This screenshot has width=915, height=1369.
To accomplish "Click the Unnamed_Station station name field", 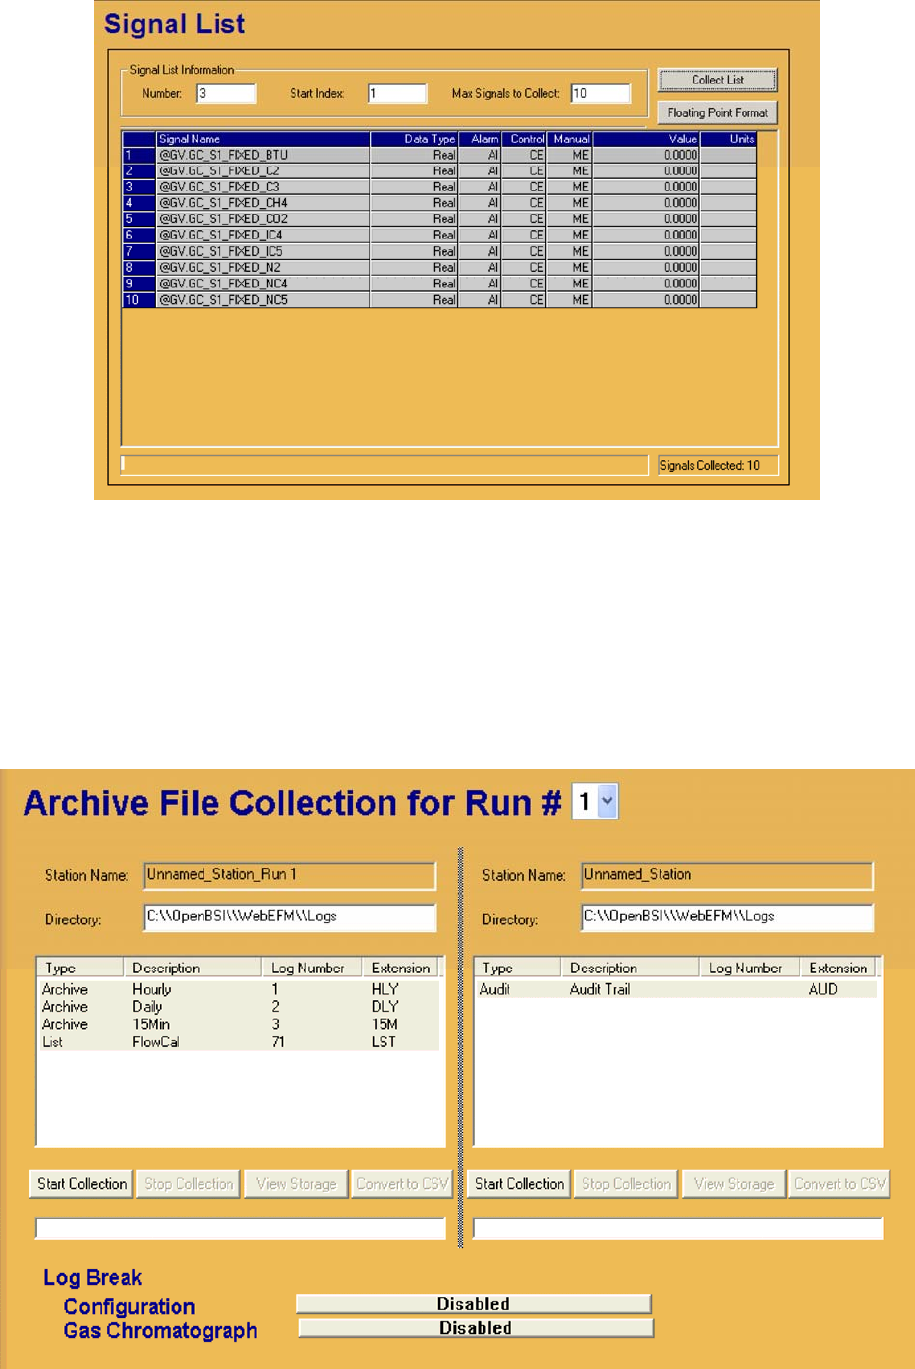I will 727,875.
